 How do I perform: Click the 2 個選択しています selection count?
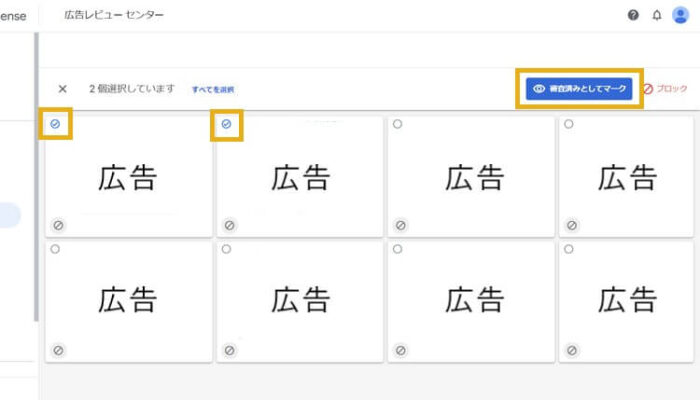pyautogui.click(x=132, y=89)
